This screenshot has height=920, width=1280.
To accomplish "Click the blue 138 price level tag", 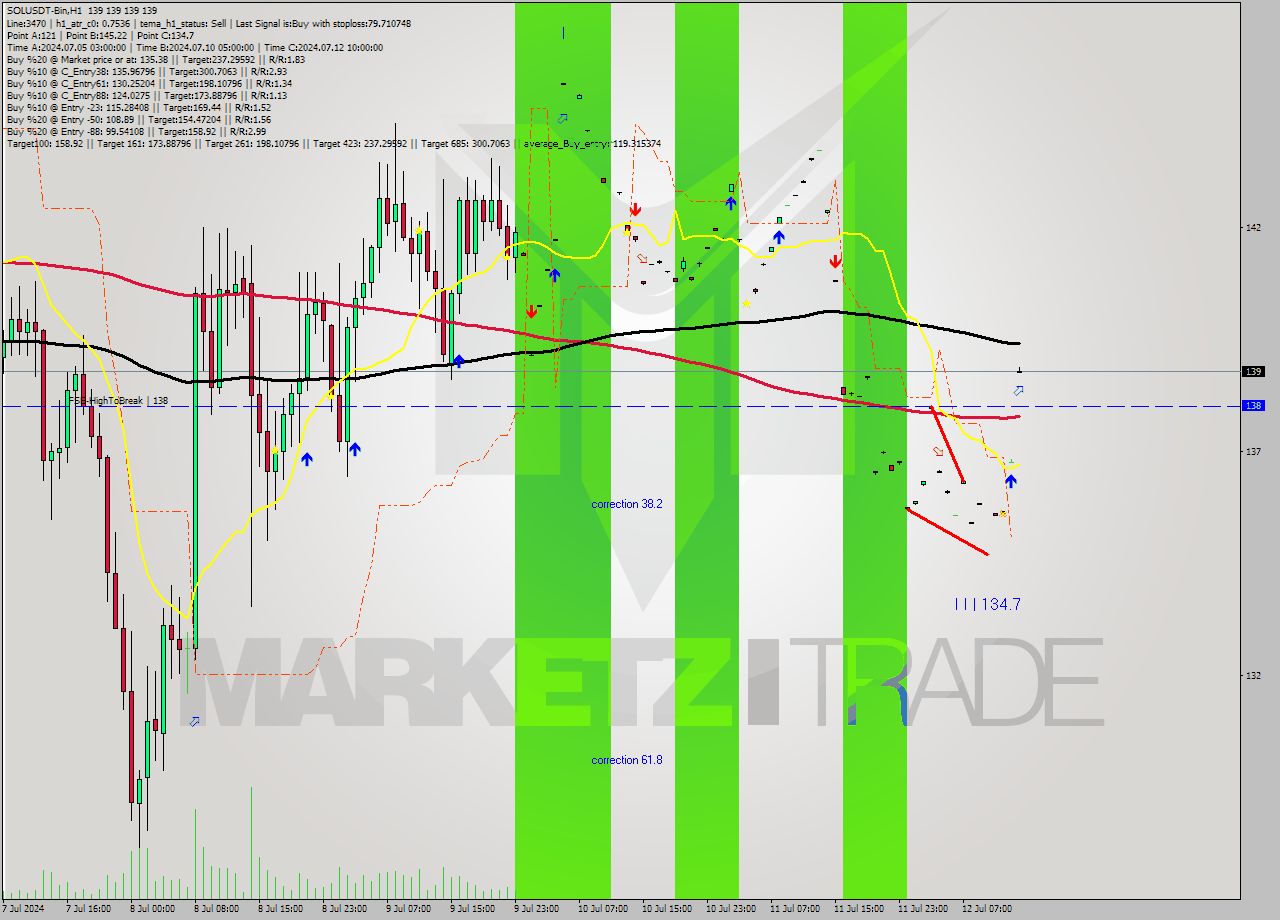I will tap(1253, 405).
